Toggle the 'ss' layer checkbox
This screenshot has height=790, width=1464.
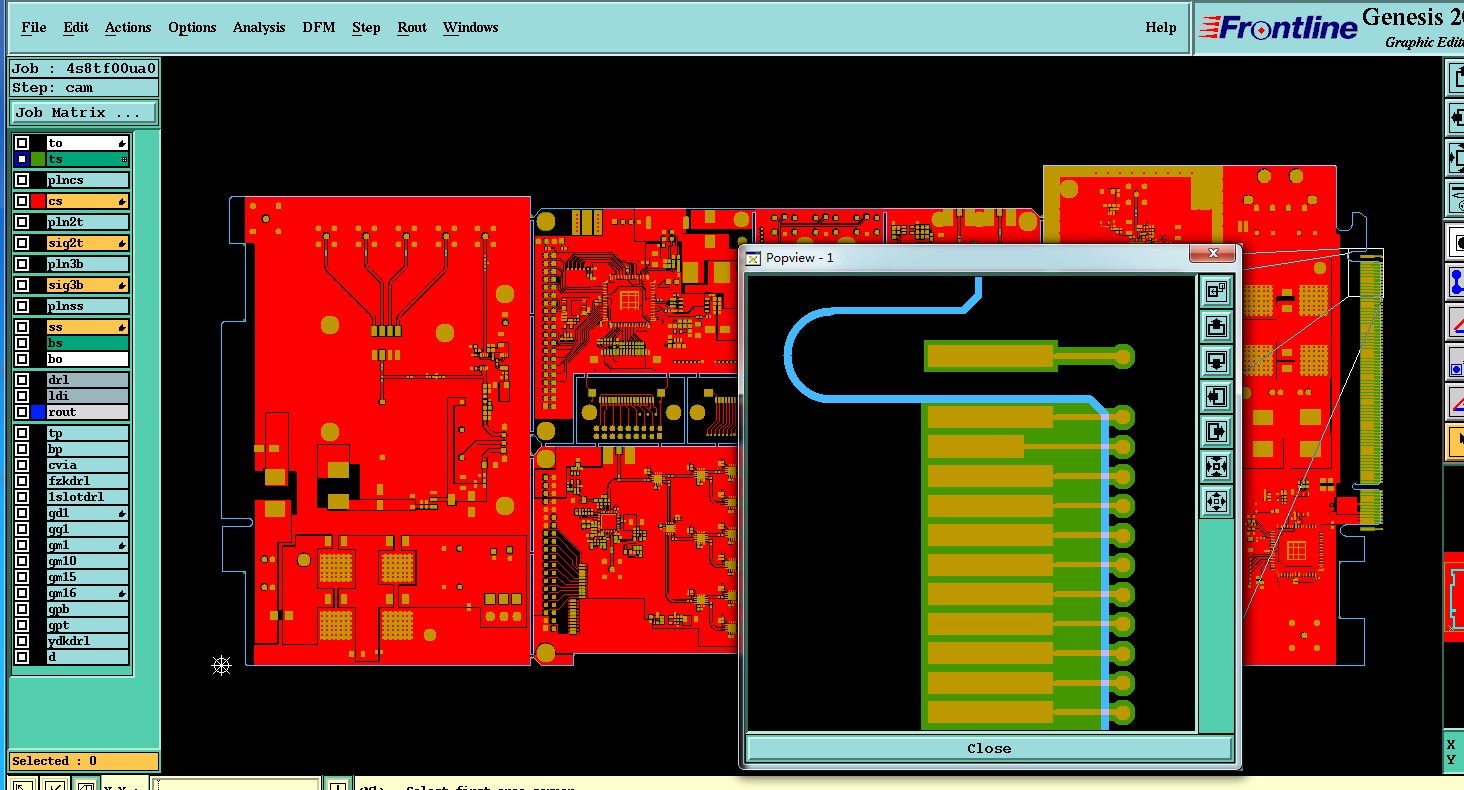click(22, 327)
